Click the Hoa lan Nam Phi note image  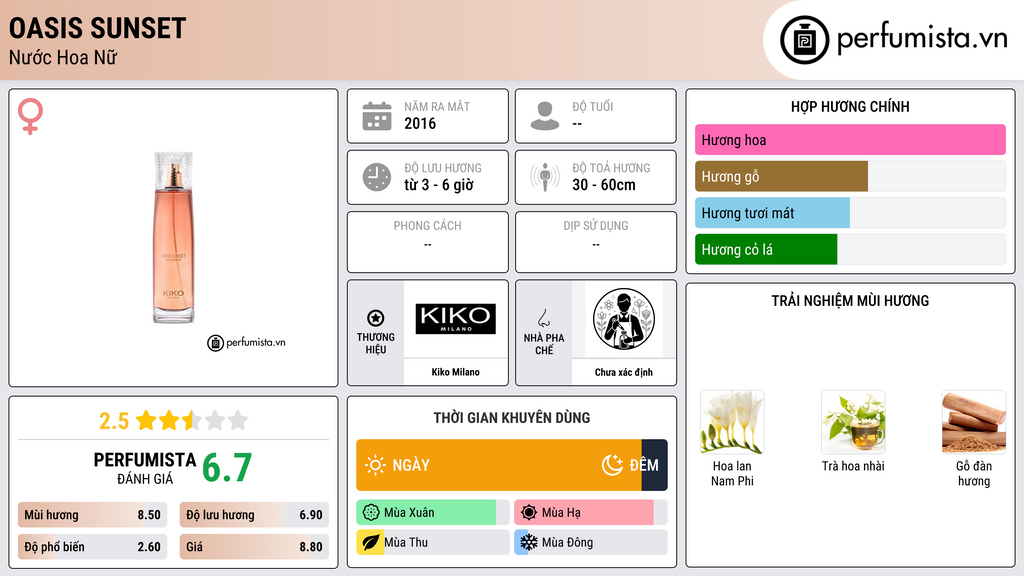731,423
